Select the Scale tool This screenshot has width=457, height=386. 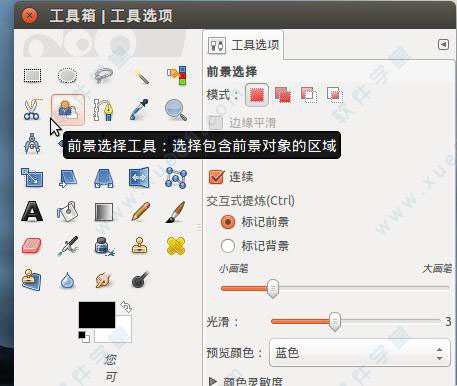pyautogui.click(x=32, y=177)
